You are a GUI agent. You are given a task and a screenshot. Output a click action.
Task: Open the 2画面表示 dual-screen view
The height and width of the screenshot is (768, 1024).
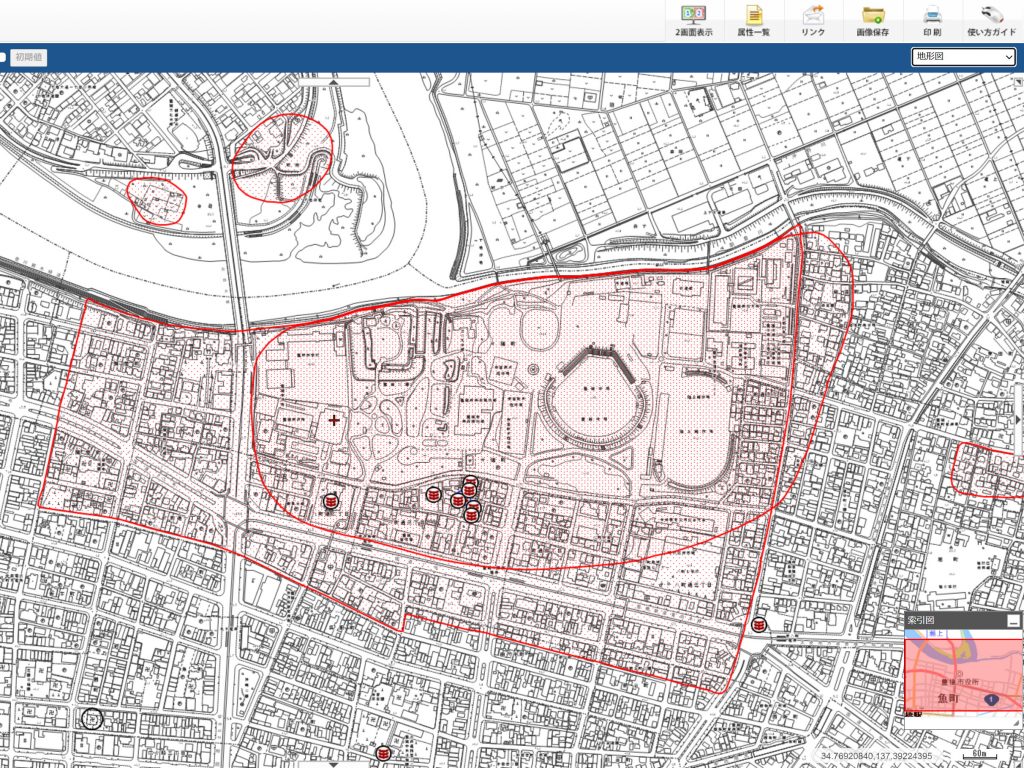click(694, 21)
